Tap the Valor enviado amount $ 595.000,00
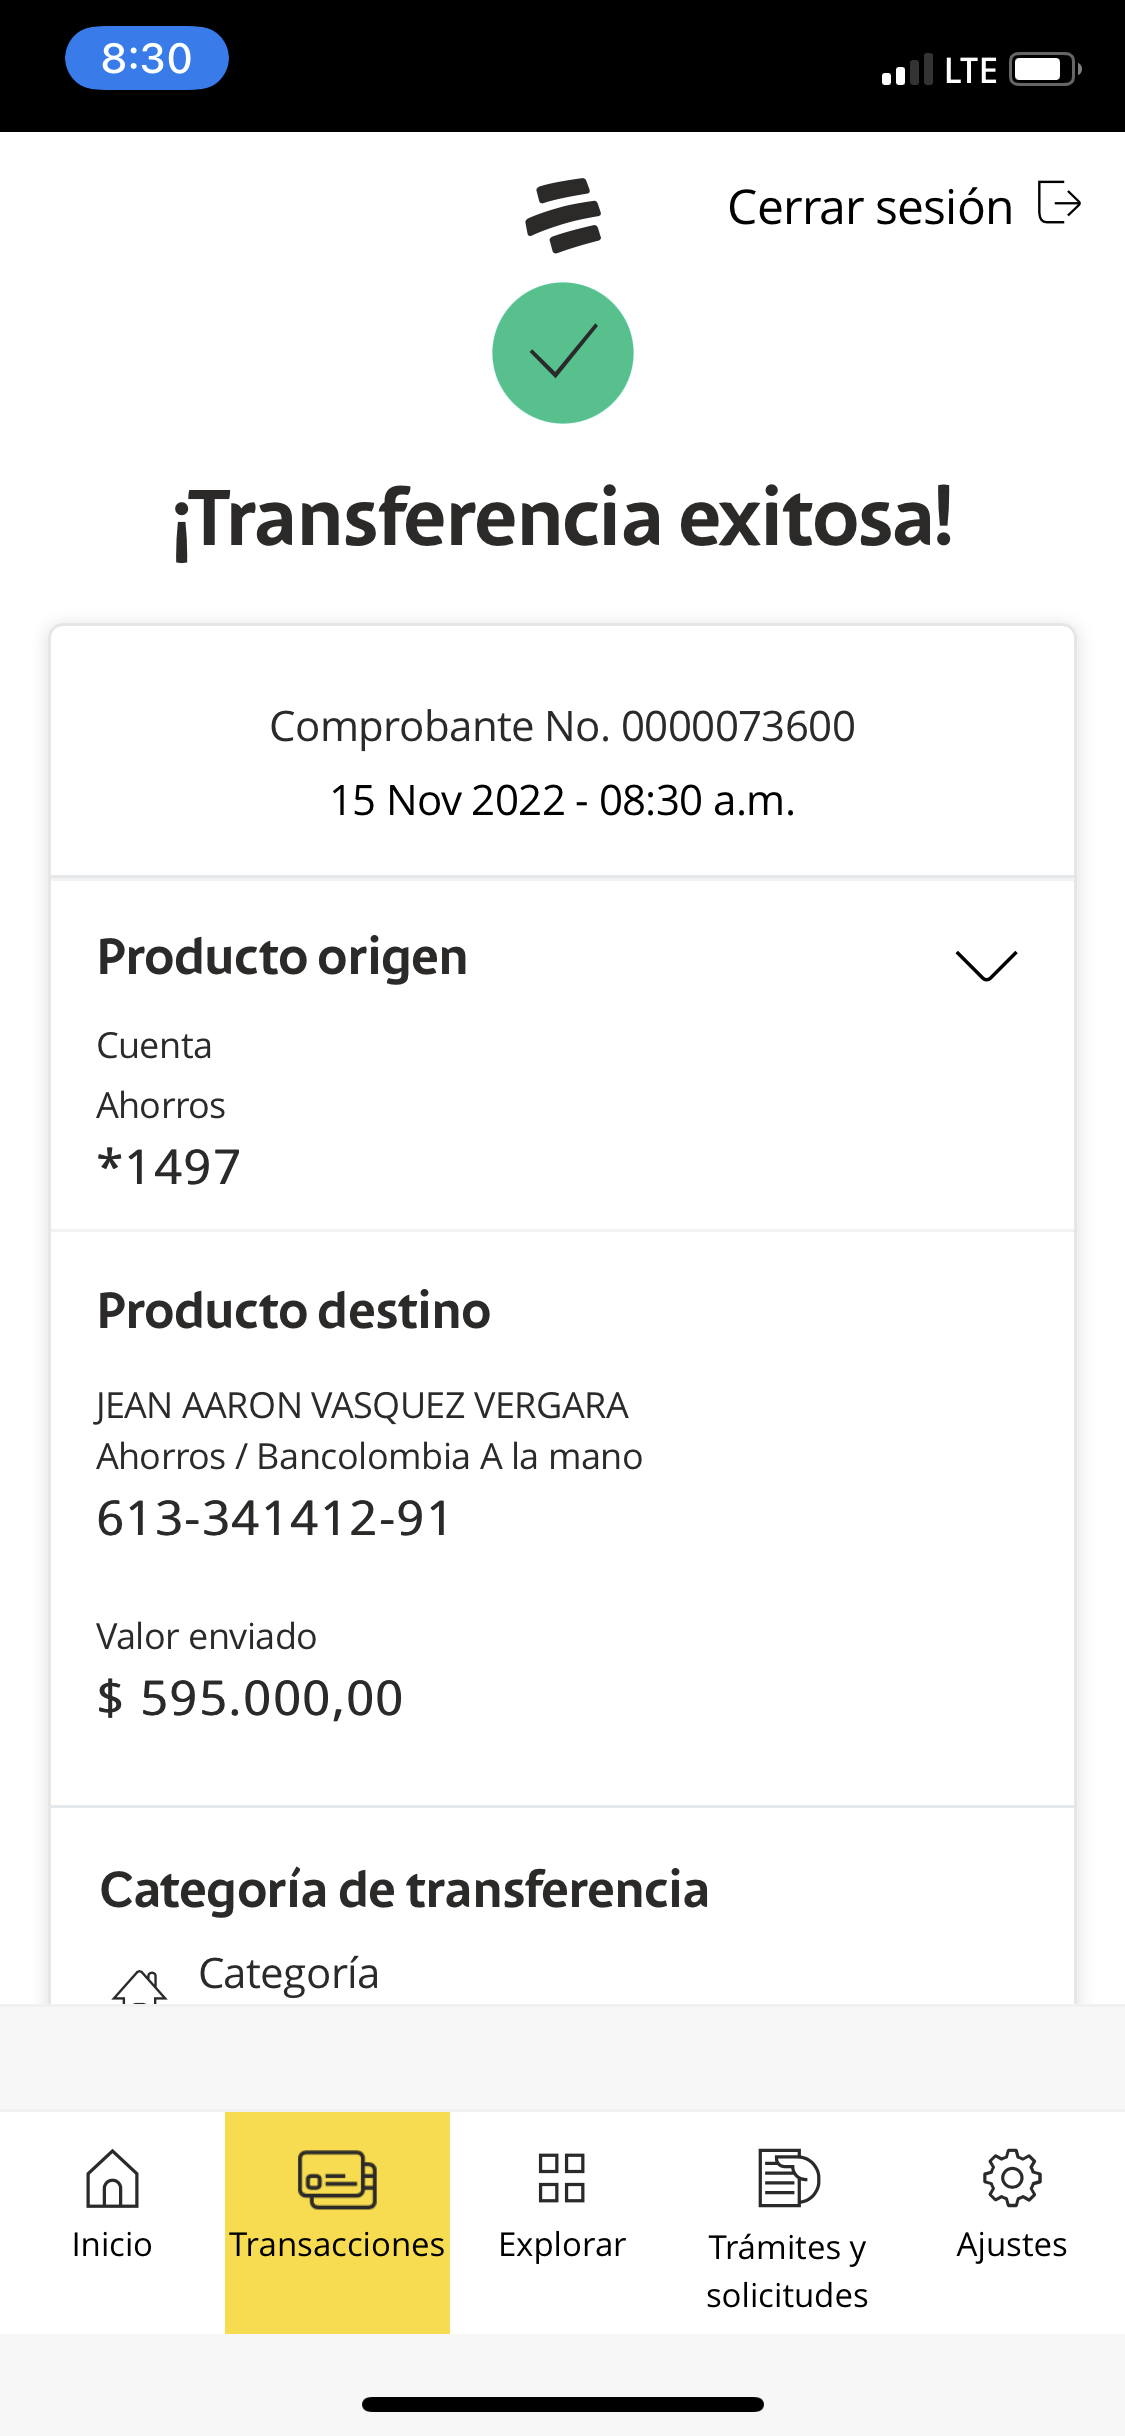This screenshot has height=2436, width=1125. point(250,1698)
